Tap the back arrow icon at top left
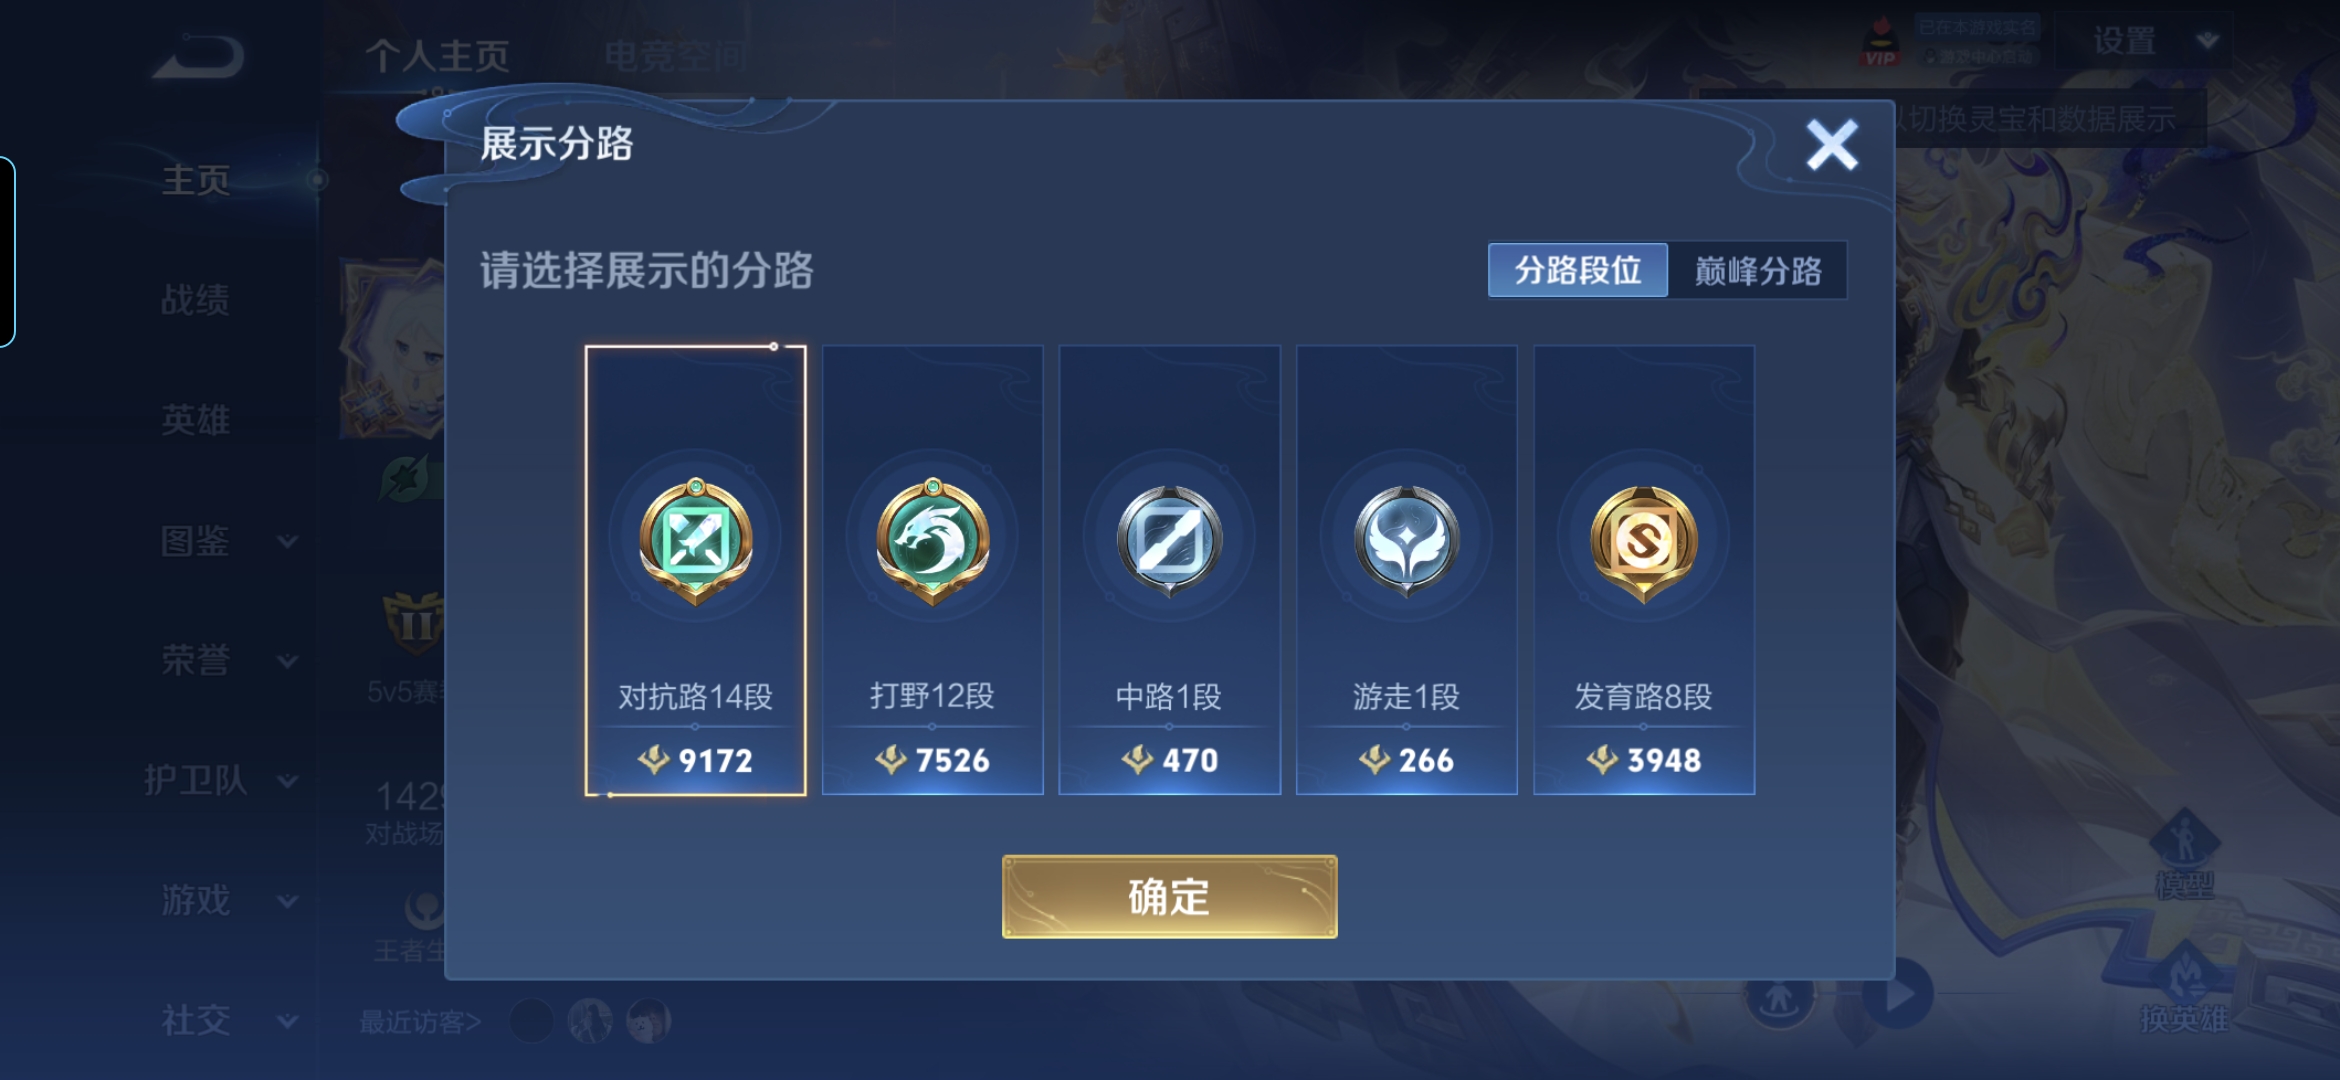Image resolution: width=2340 pixels, height=1080 pixels. pos(198,57)
